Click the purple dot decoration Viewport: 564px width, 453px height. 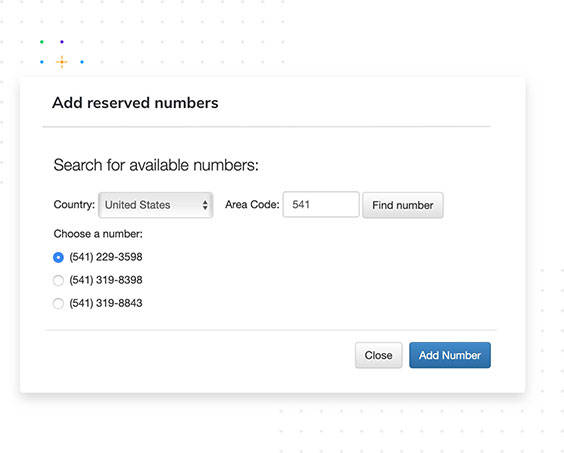(x=62, y=42)
